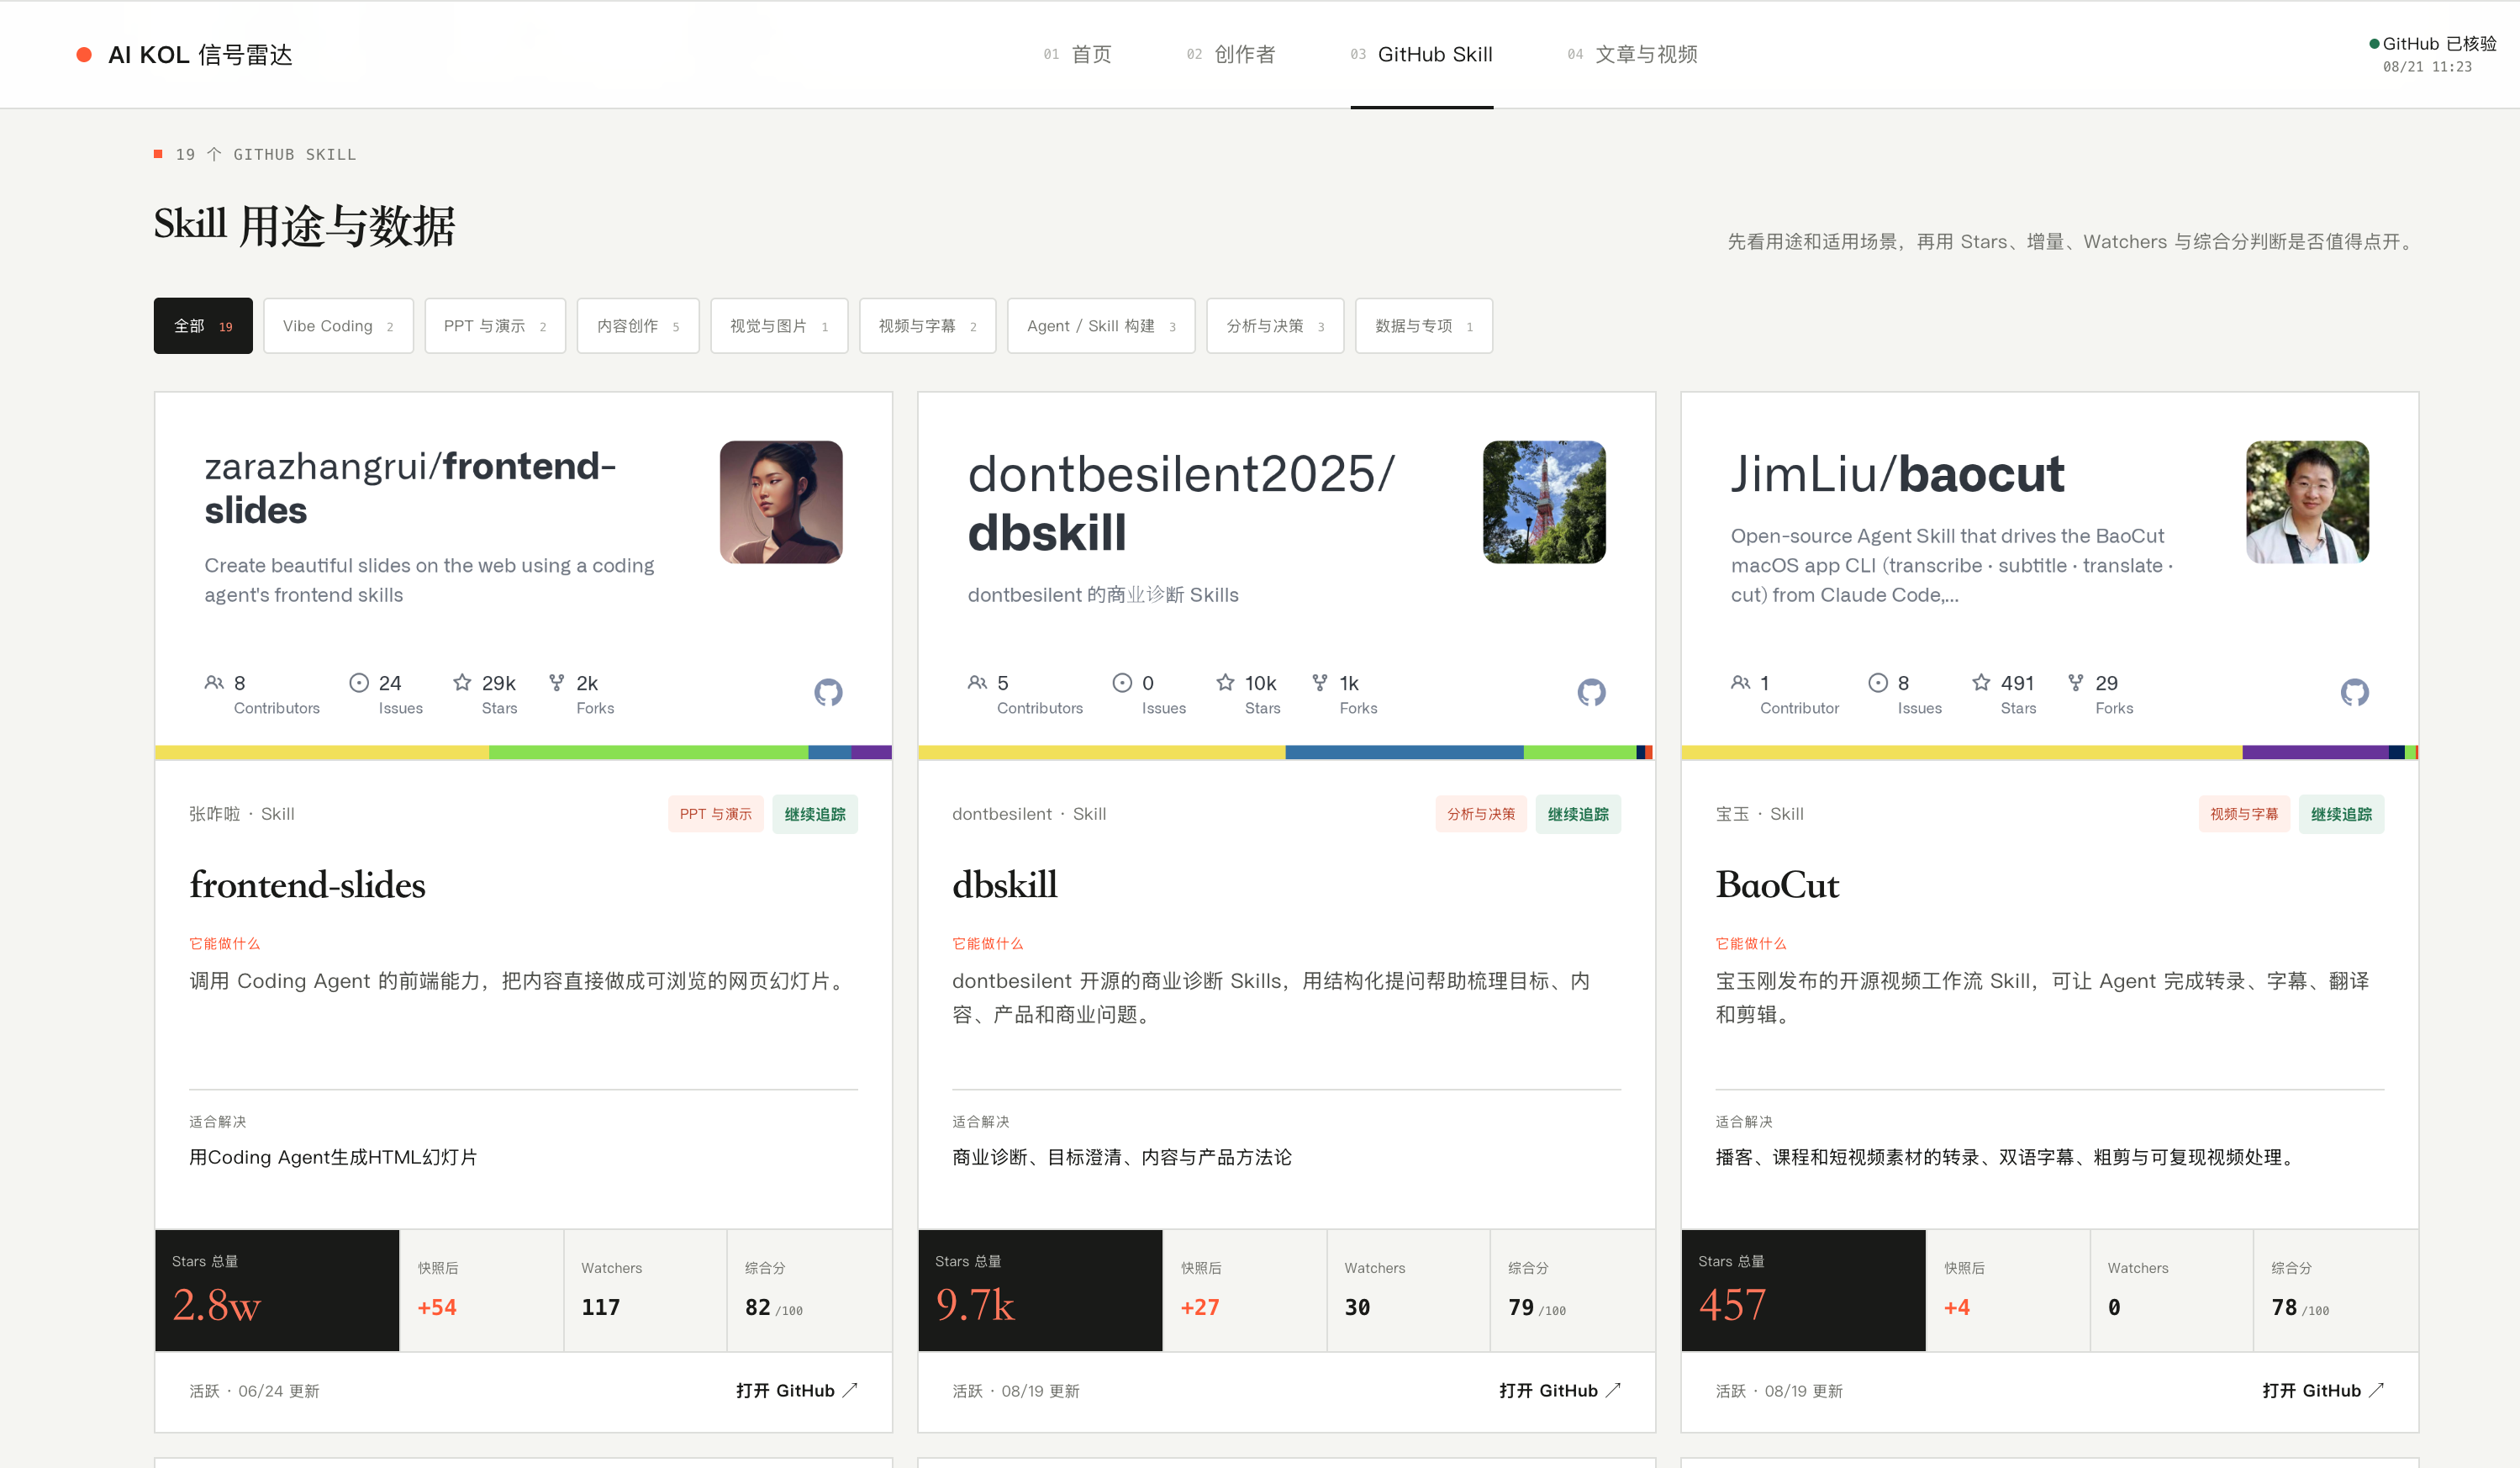This screenshot has height=1468, width=2520.
Task: Select the GitHub Skill tab
Action: (1421, 54)
